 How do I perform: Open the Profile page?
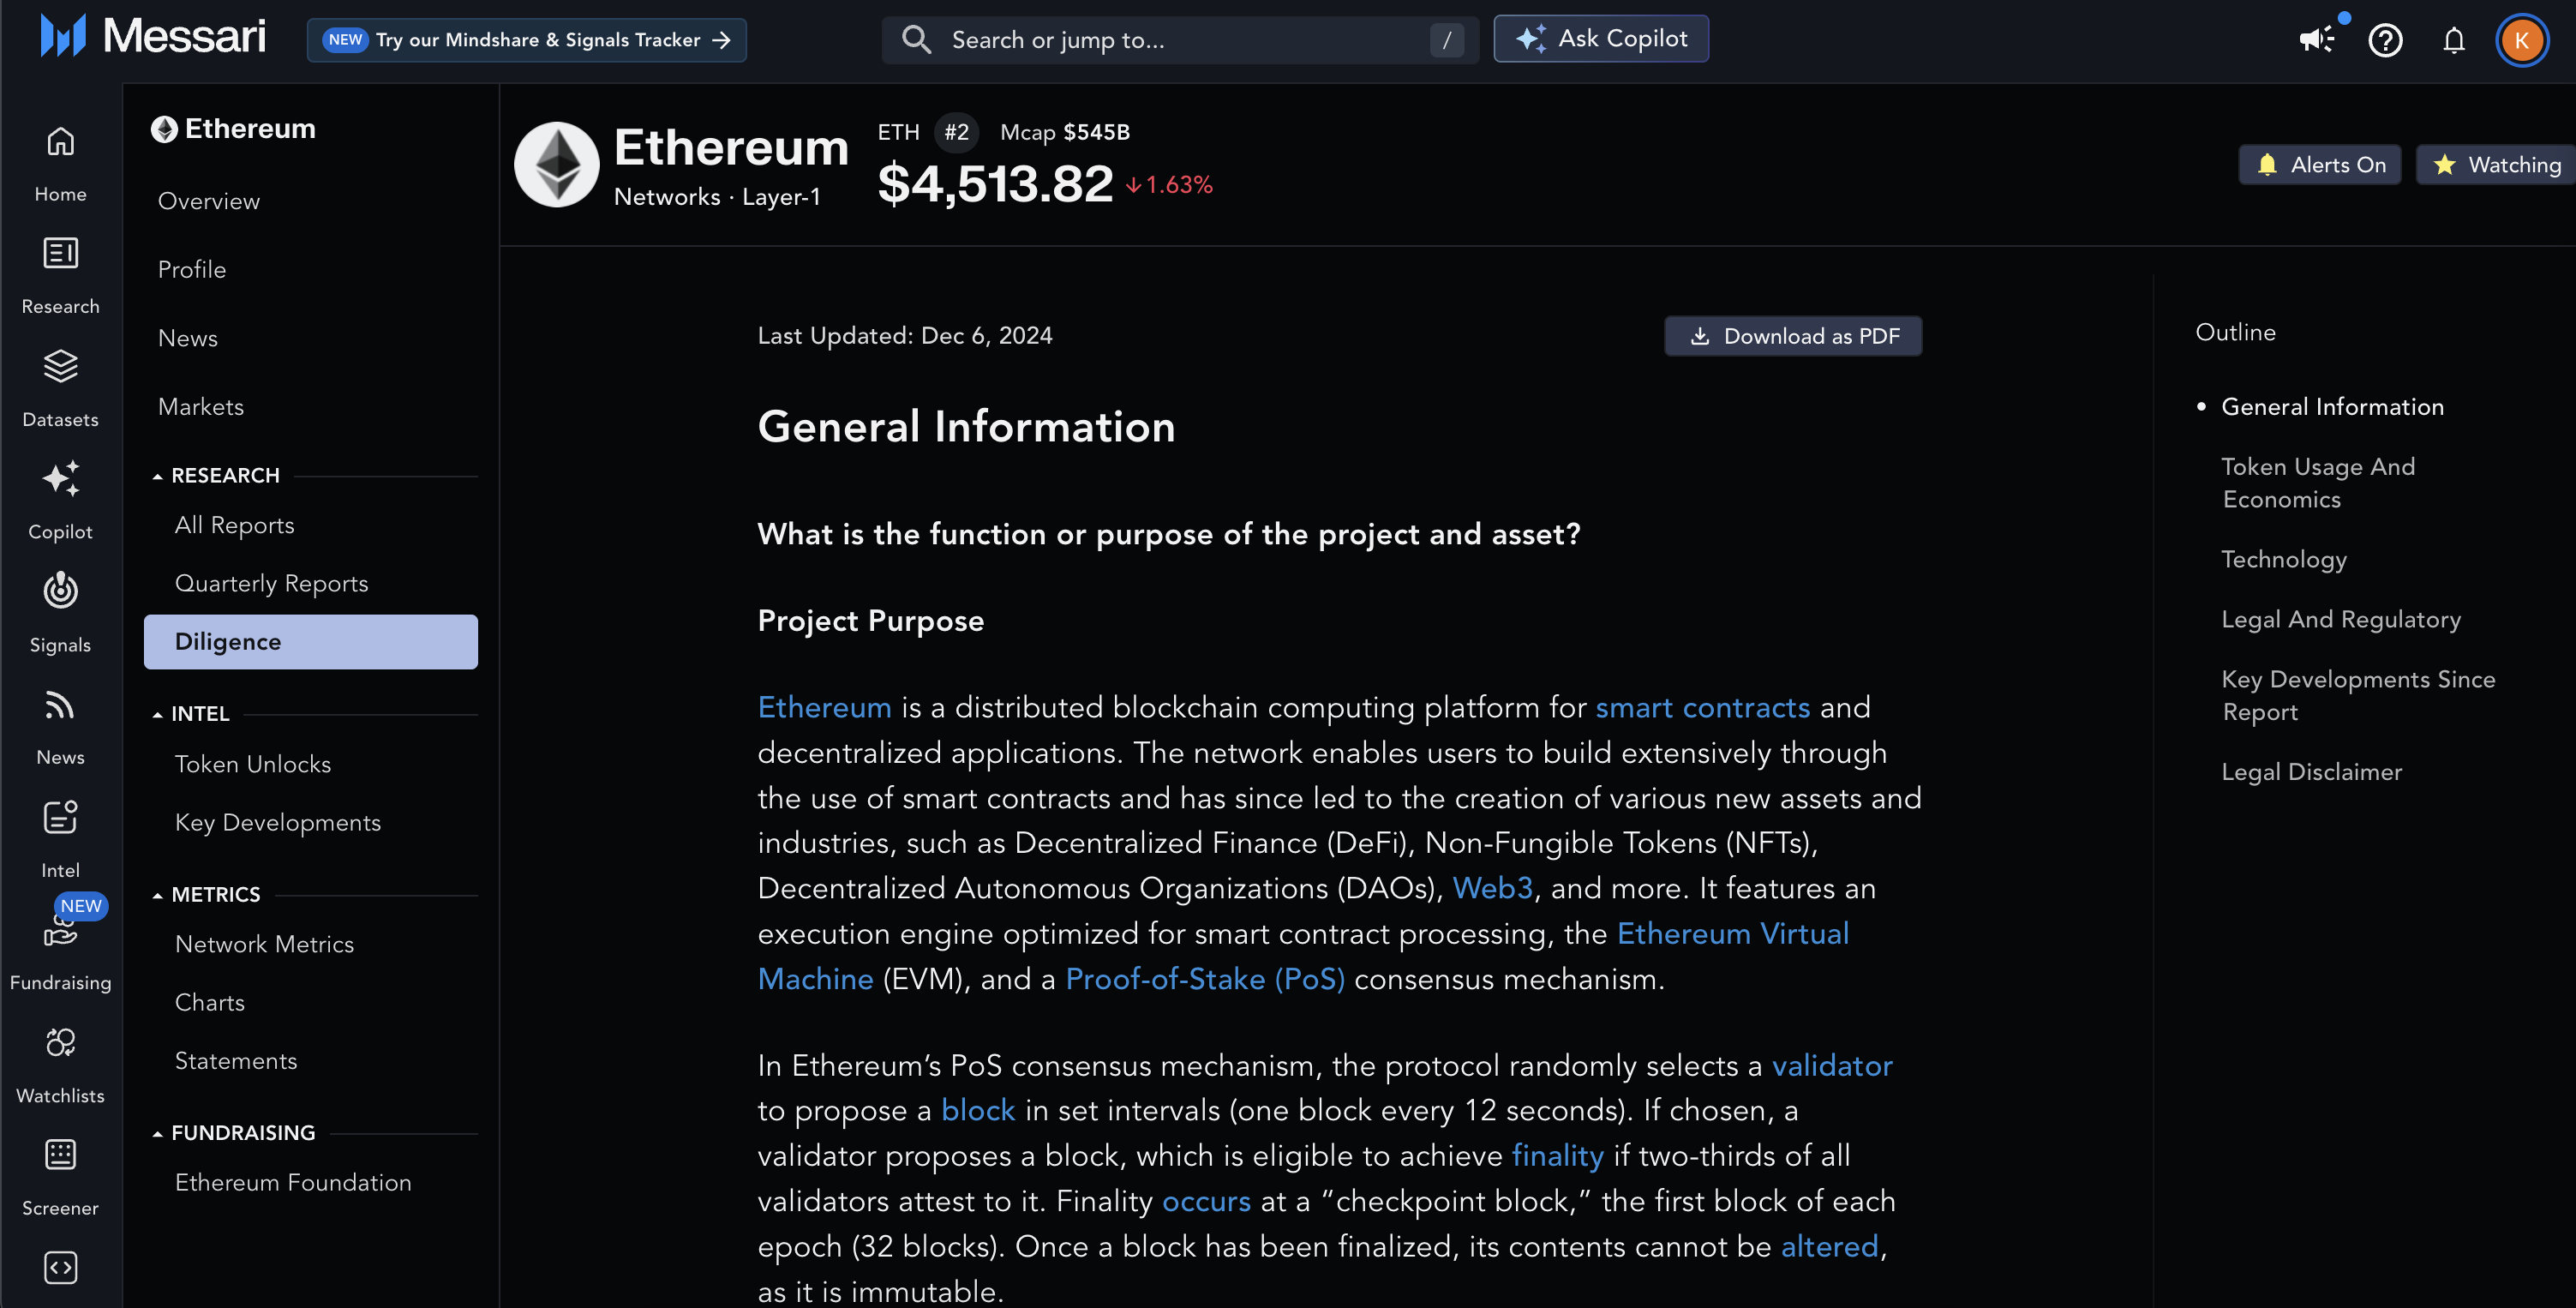pyautogui.click(x=192, y=270)
